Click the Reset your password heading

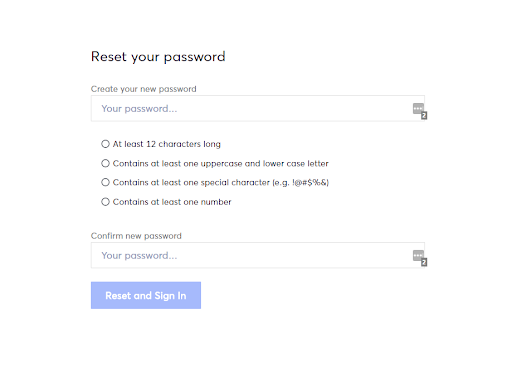(158, 57)
